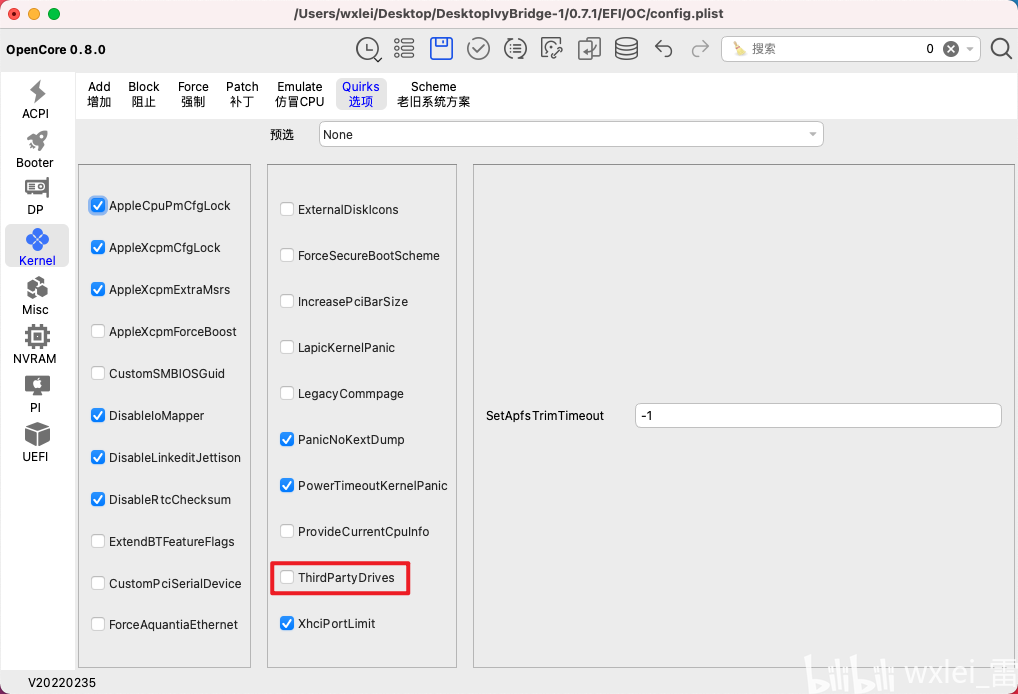
Task: Redo the last change
Action: pos(700,49)
